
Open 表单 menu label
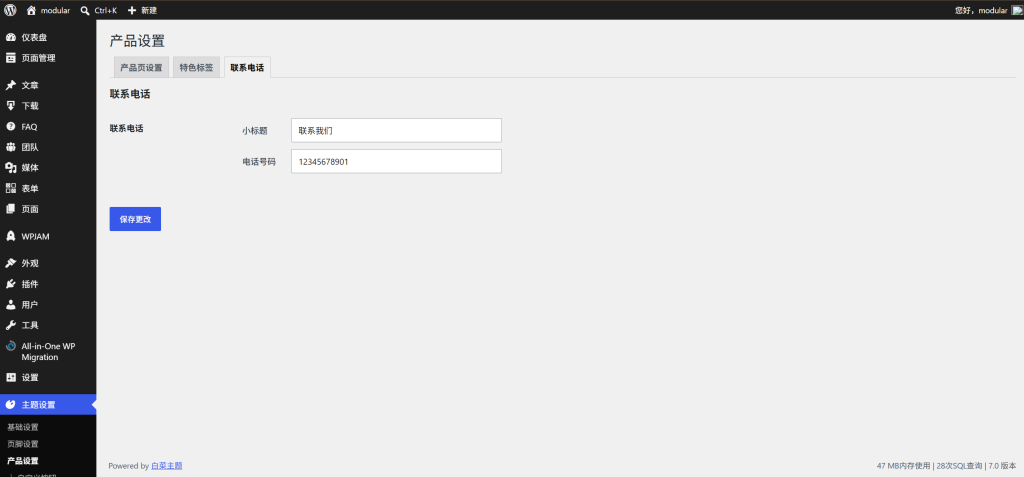[x=30, y=188]
